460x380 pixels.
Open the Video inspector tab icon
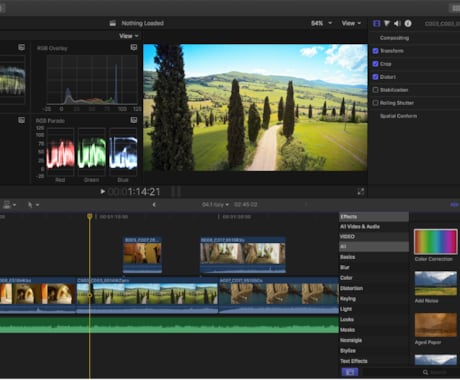point(376,23)
